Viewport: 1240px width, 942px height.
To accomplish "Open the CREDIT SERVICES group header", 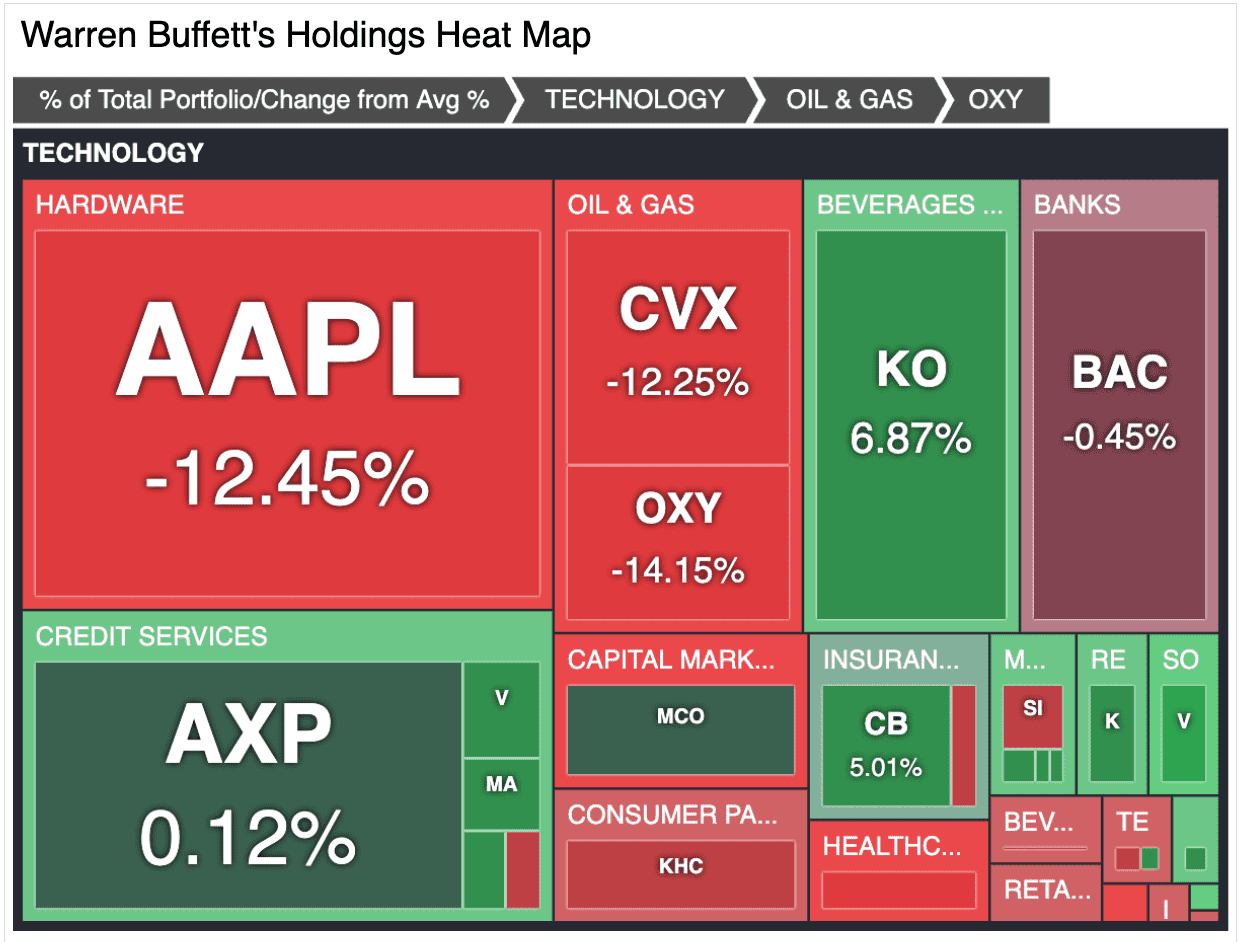I will point(152,636).
